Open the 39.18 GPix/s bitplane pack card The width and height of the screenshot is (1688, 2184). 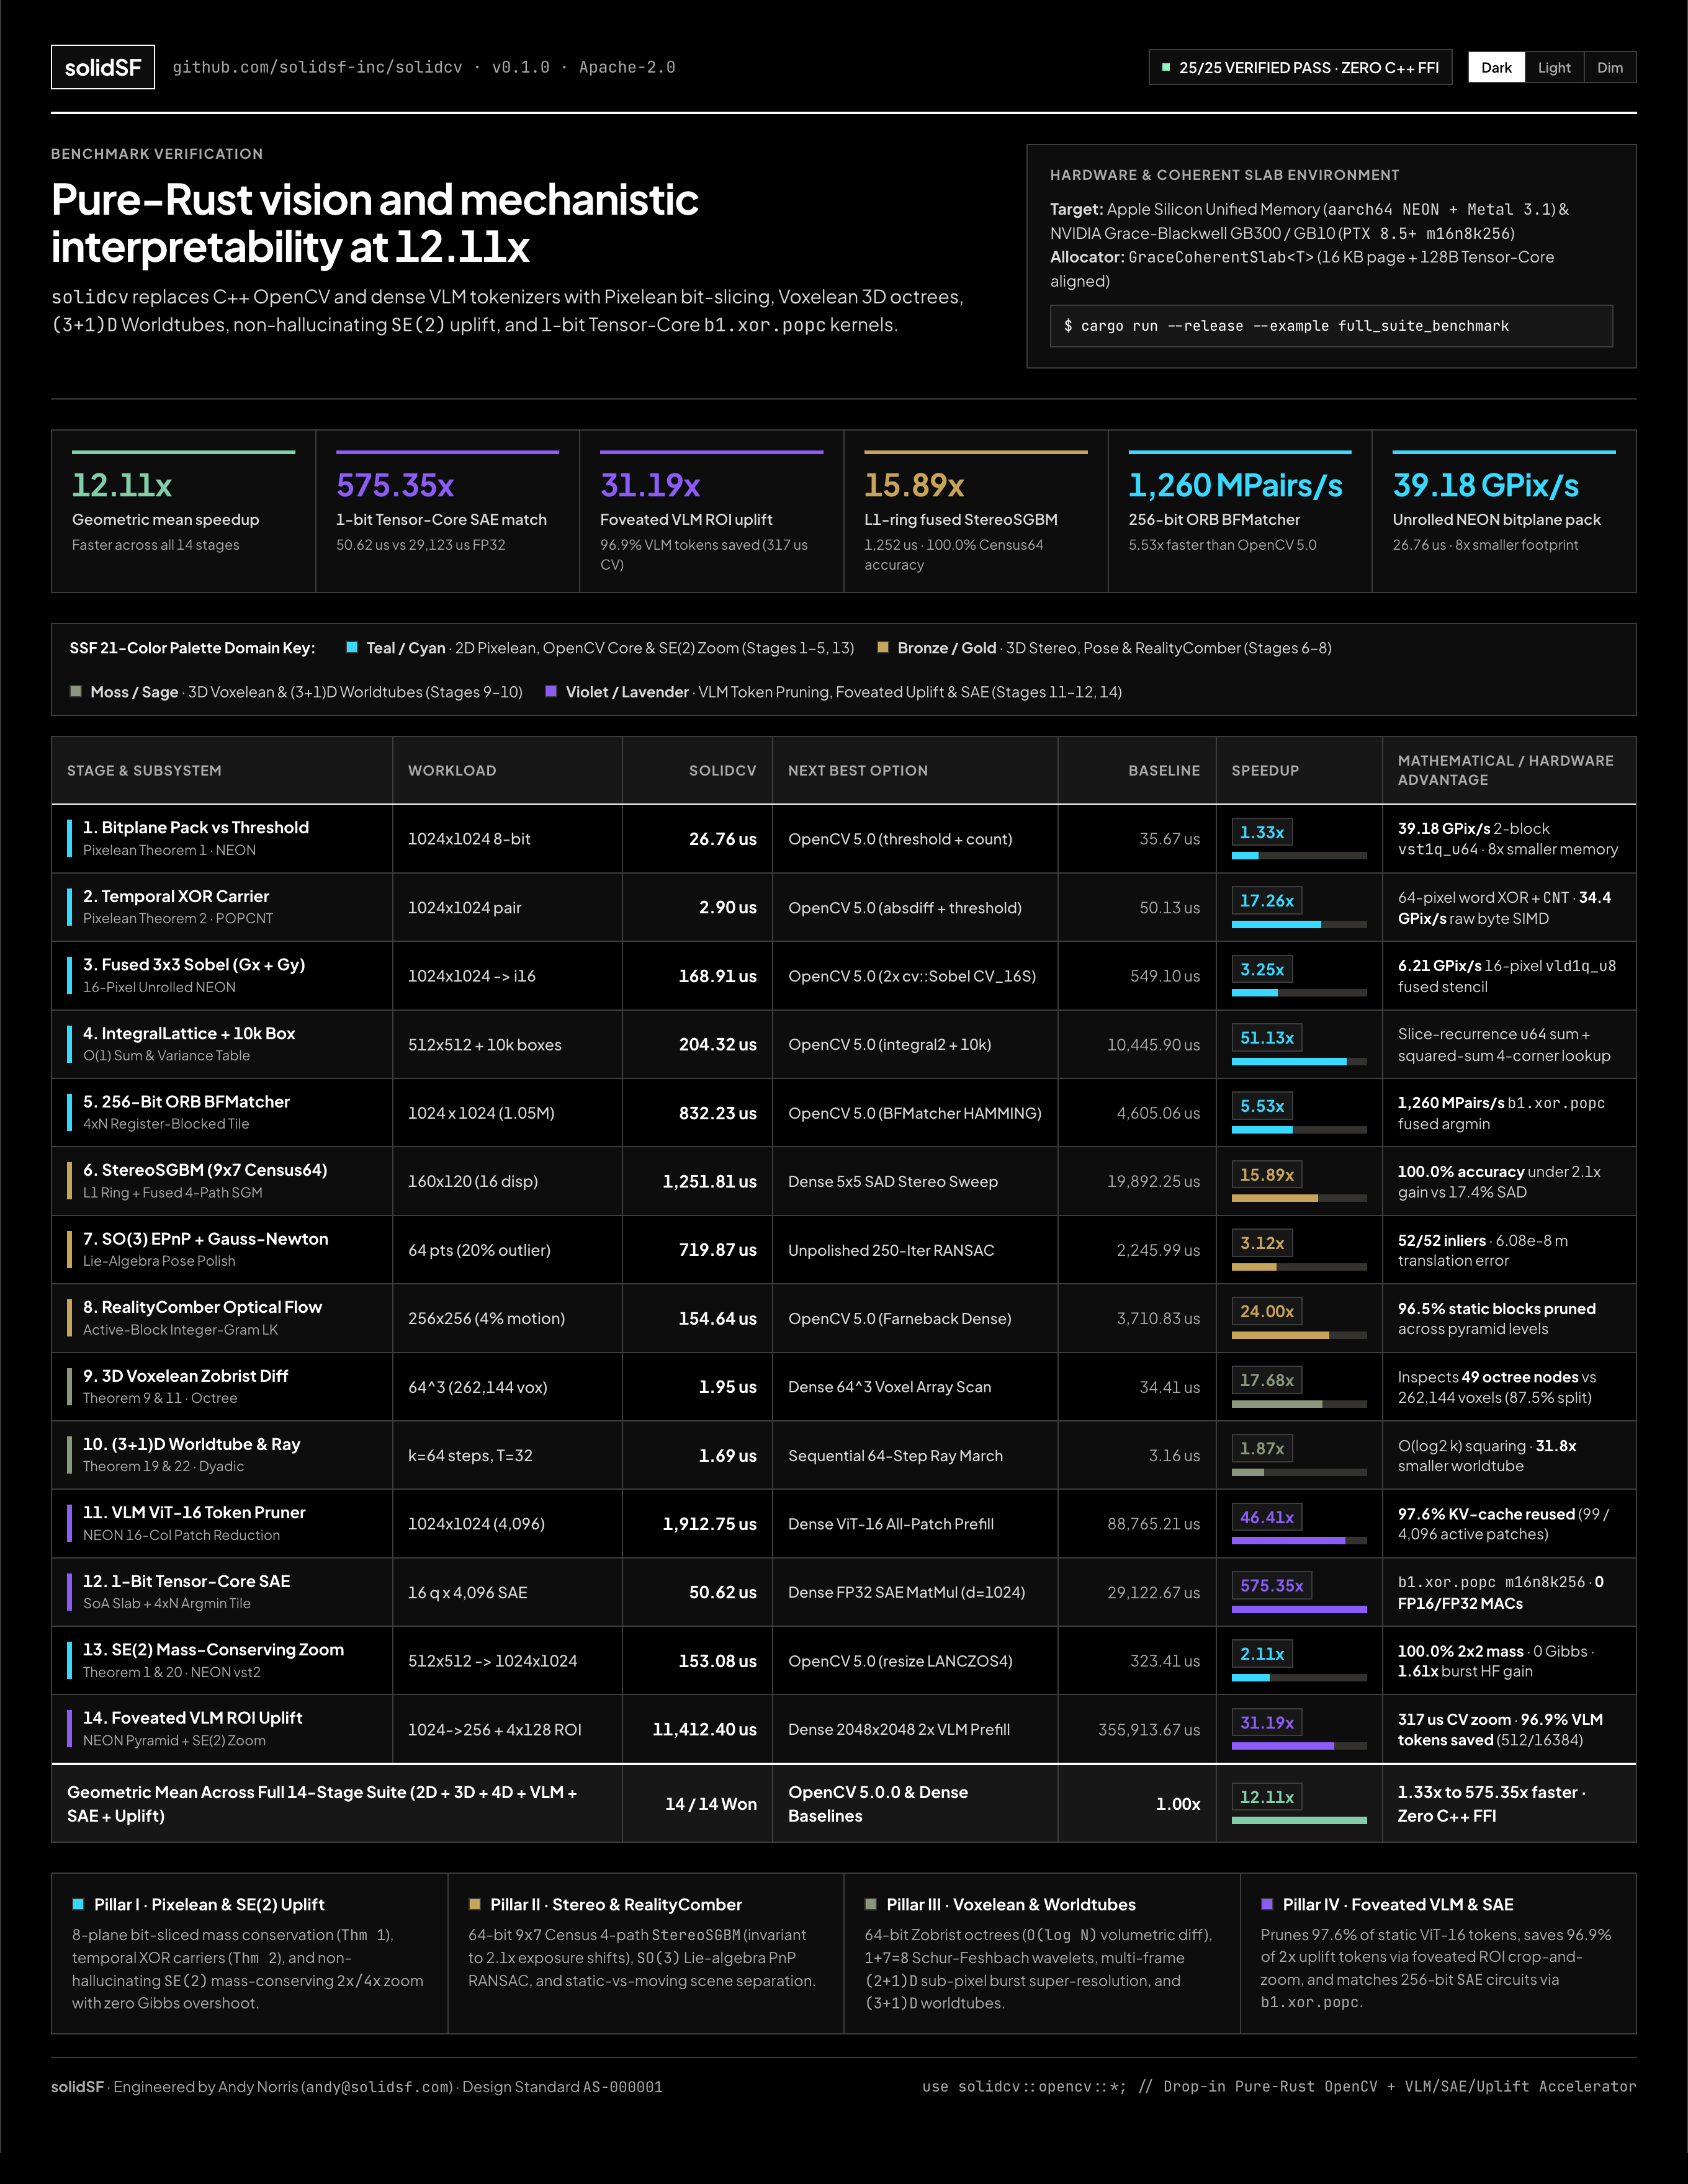(x=1504, y=511)
